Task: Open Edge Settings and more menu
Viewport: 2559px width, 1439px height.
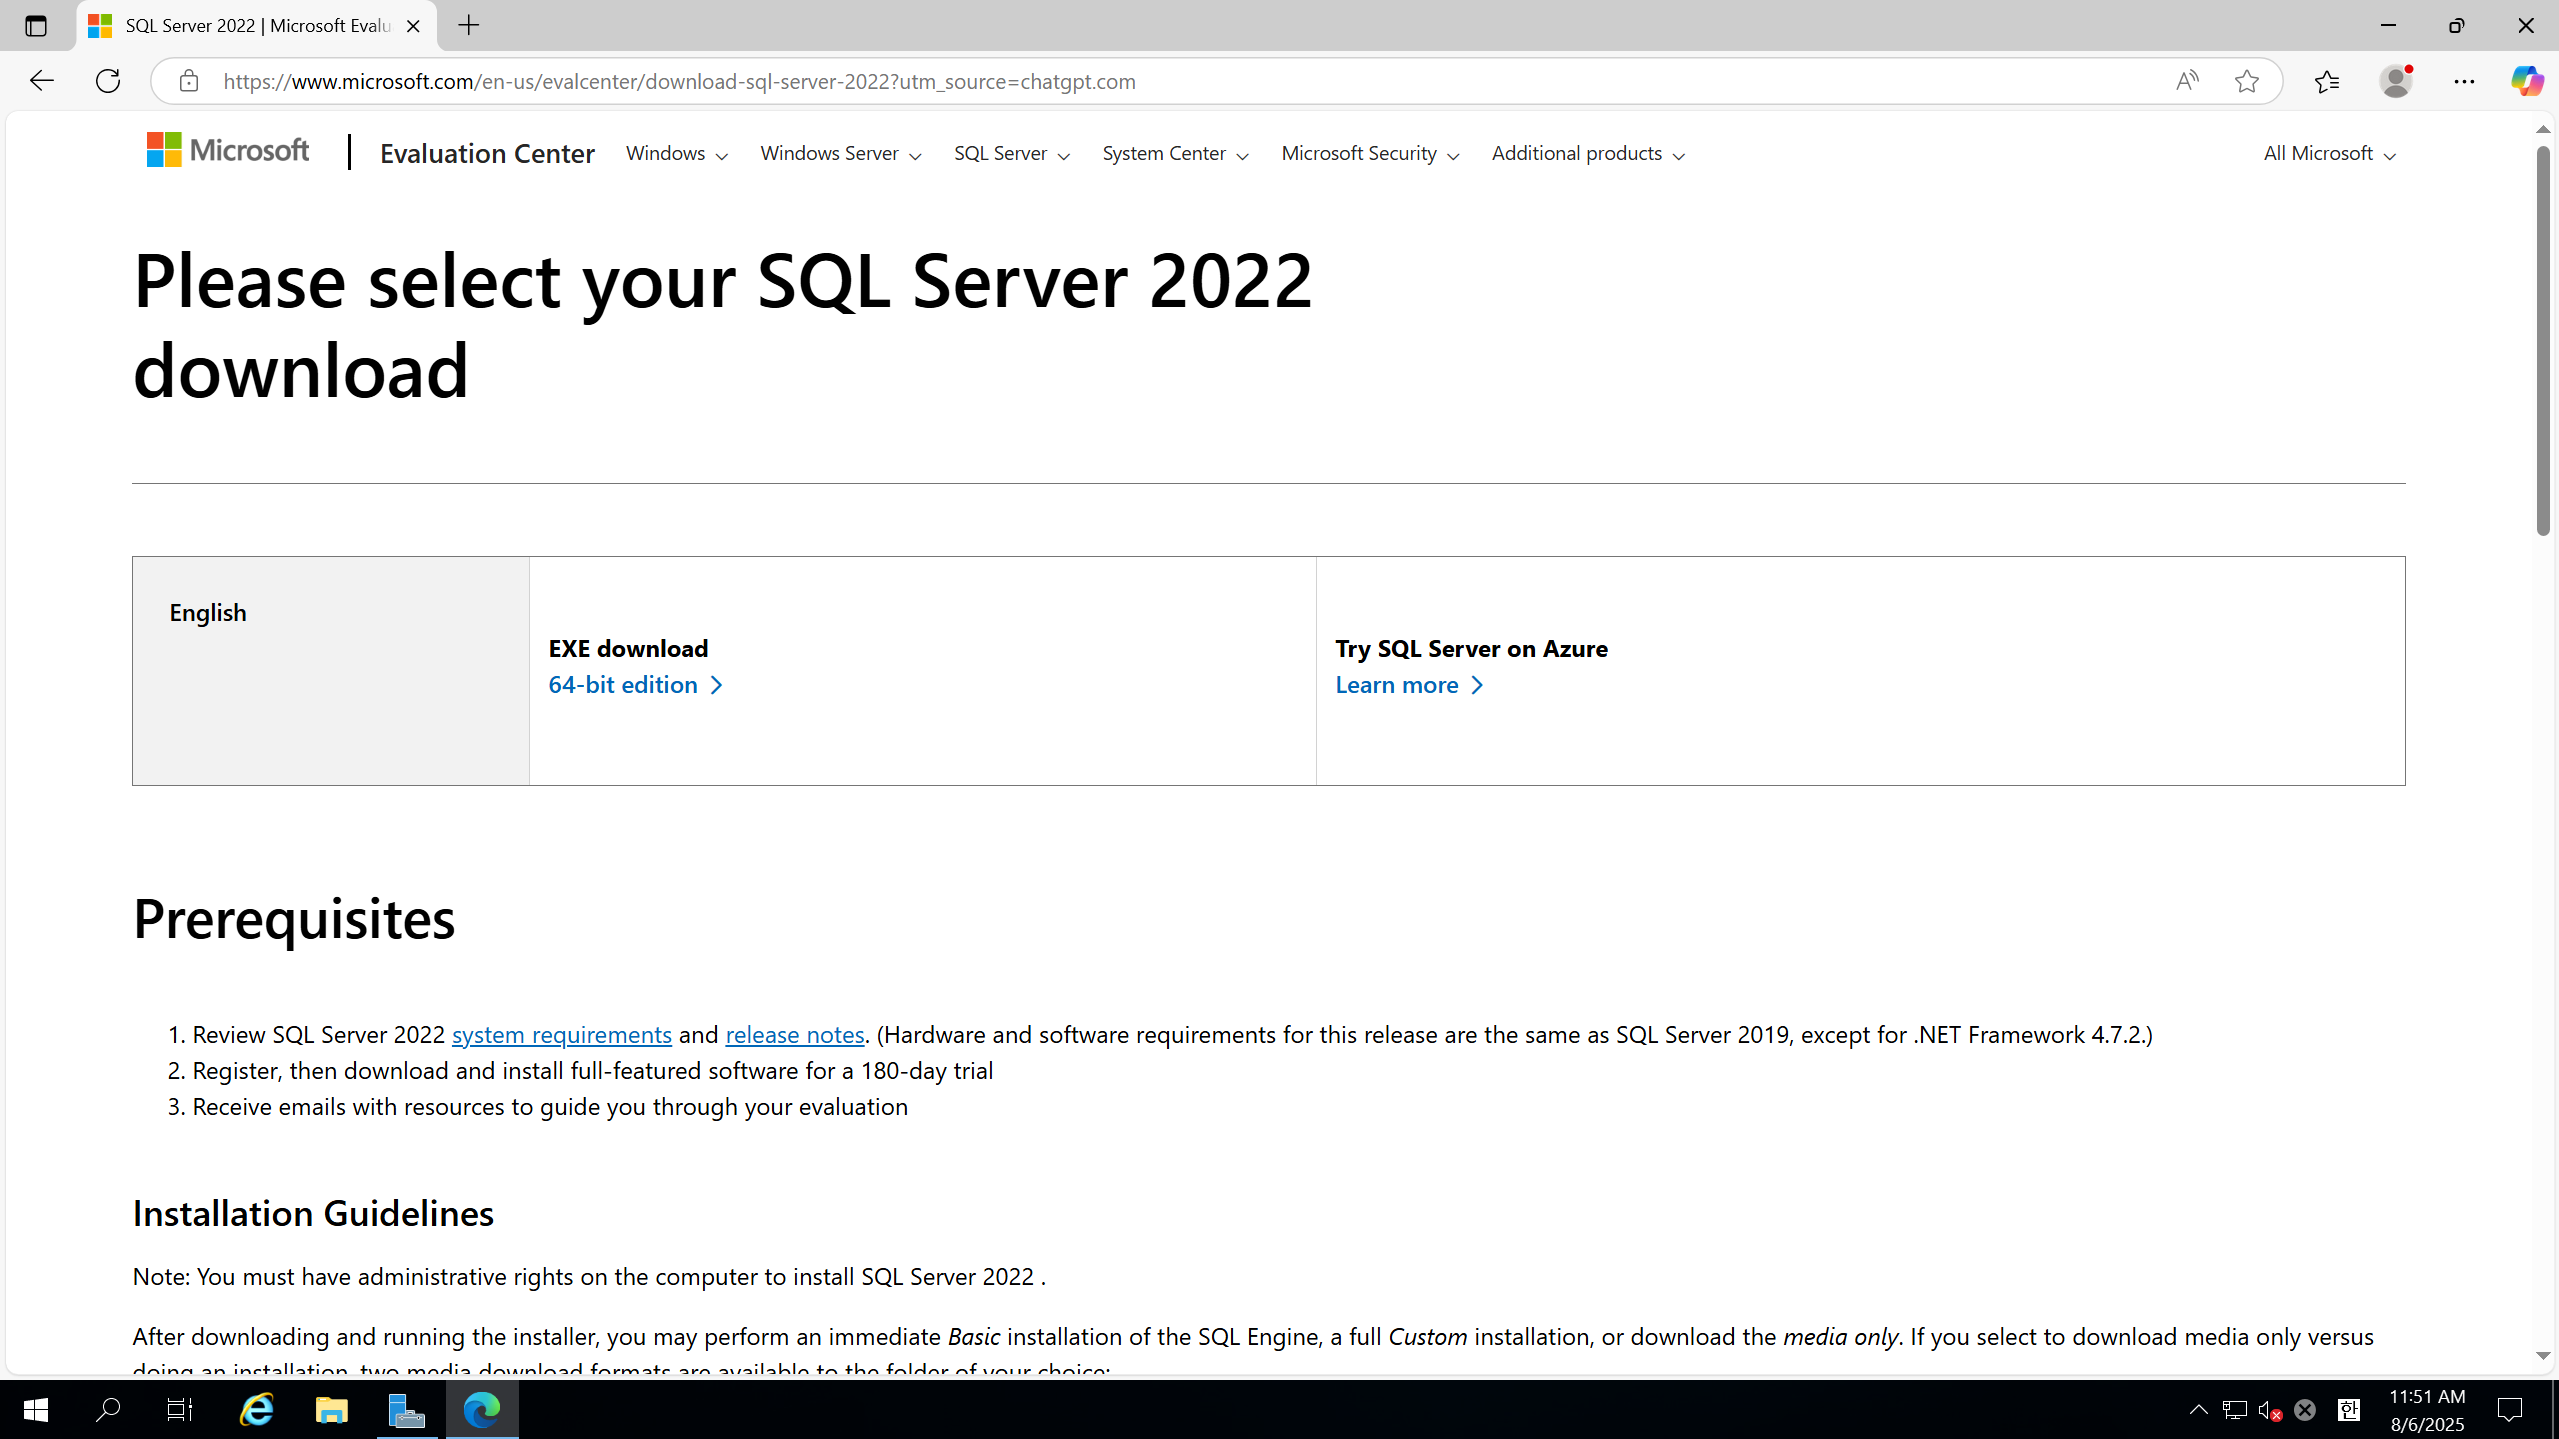Action: coord(2463,81)
